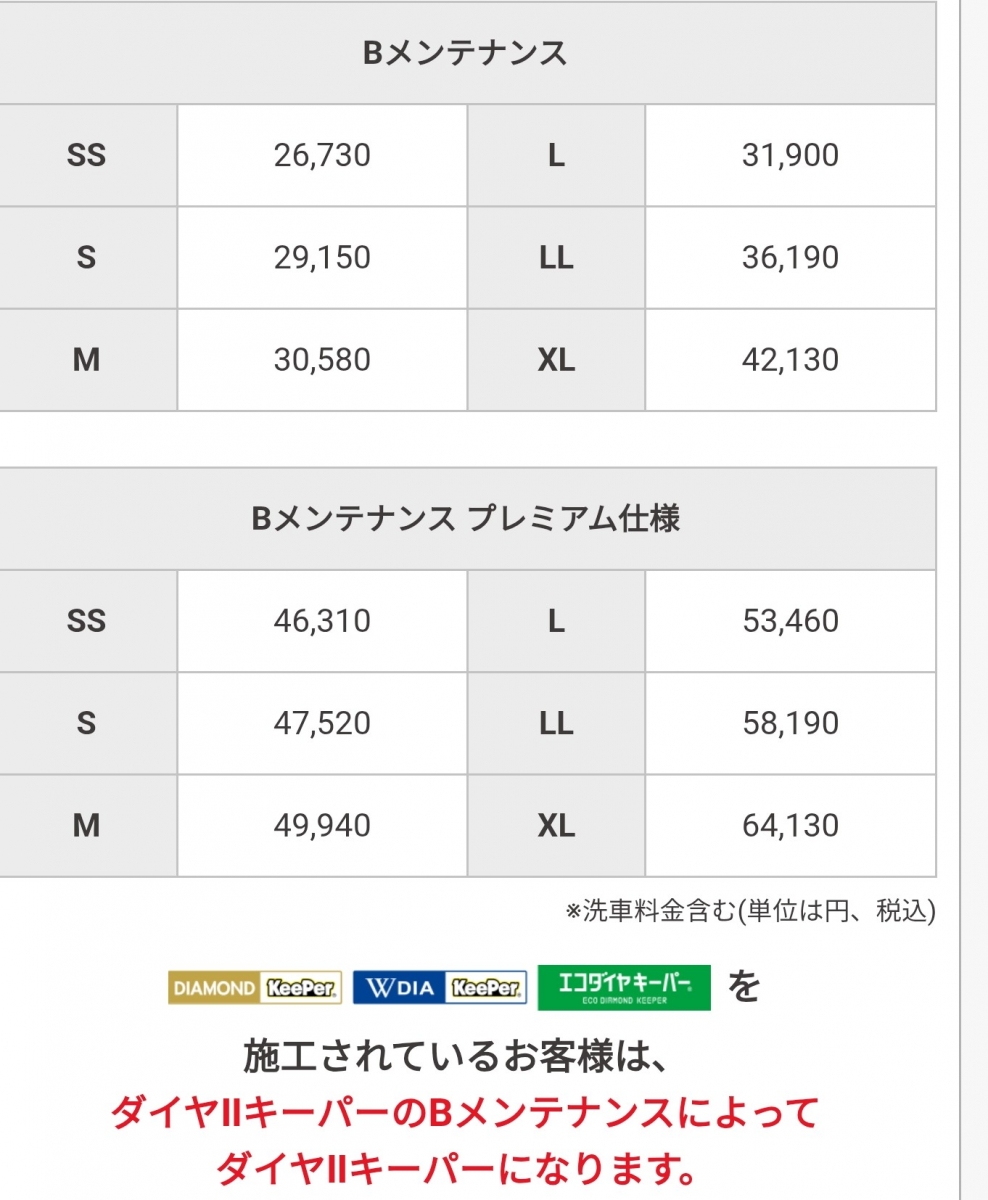Tap the 42,130 price for XL size

coord(791,359)
